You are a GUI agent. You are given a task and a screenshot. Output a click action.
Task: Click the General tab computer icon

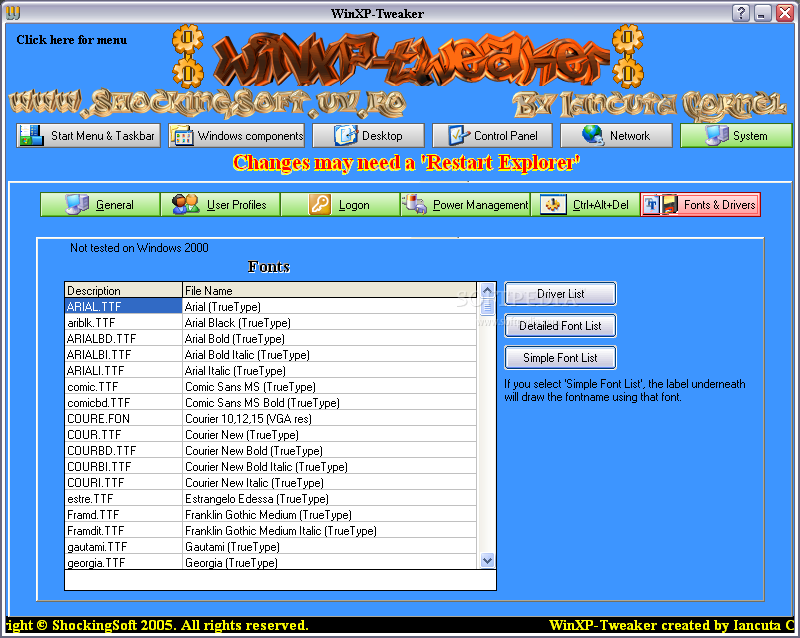(x=77, y=205)
